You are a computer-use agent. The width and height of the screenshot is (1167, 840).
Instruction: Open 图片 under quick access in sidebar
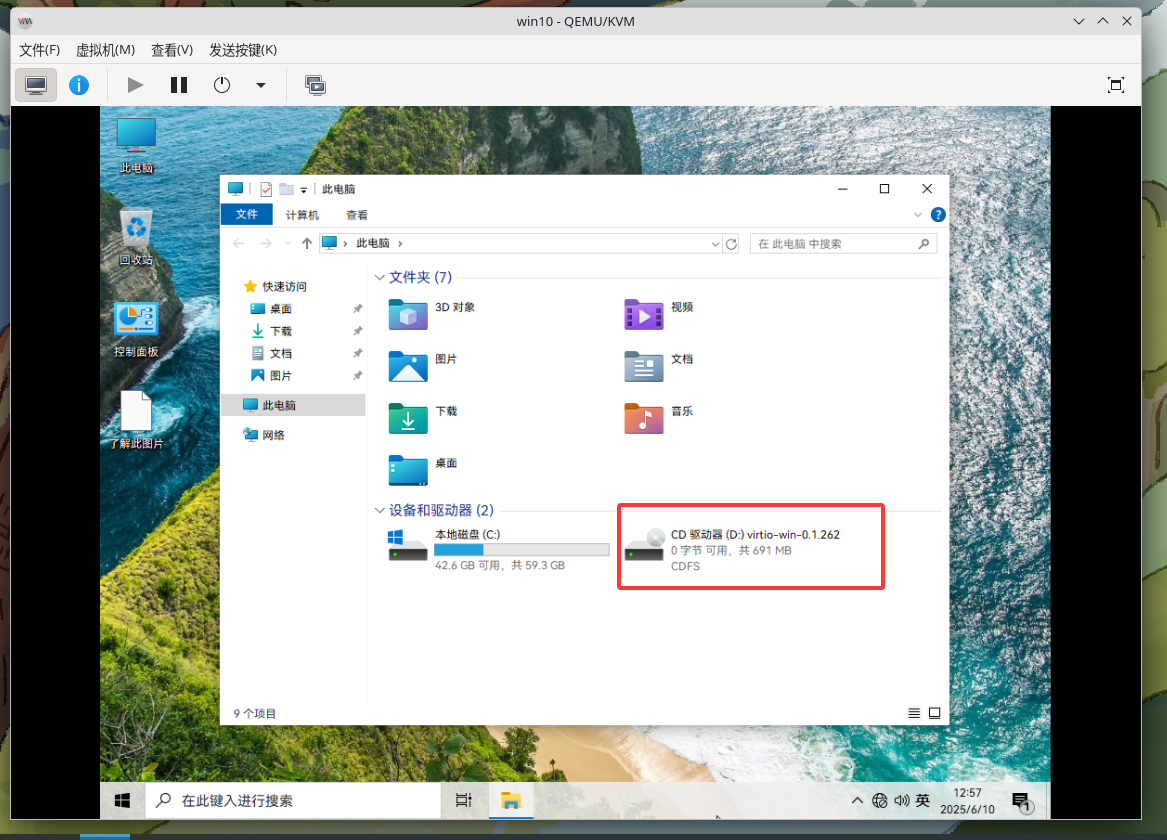272,376
